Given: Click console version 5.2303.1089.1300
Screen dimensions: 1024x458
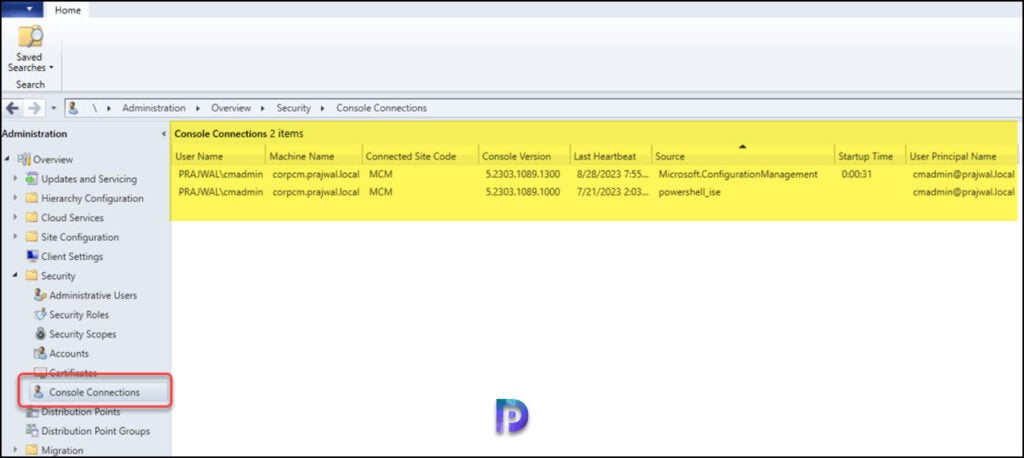Looking at the screenshot, I should (x=523, y=174).
